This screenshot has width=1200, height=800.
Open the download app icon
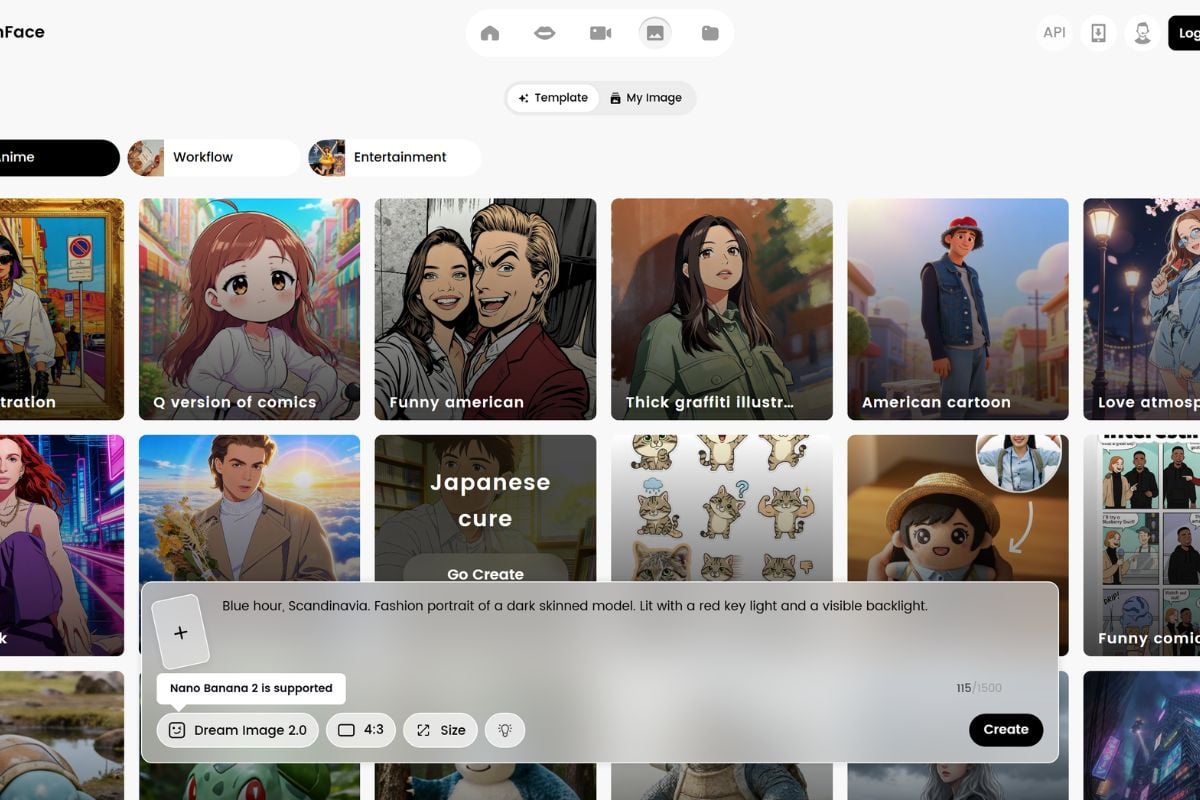pos(1098,33)
